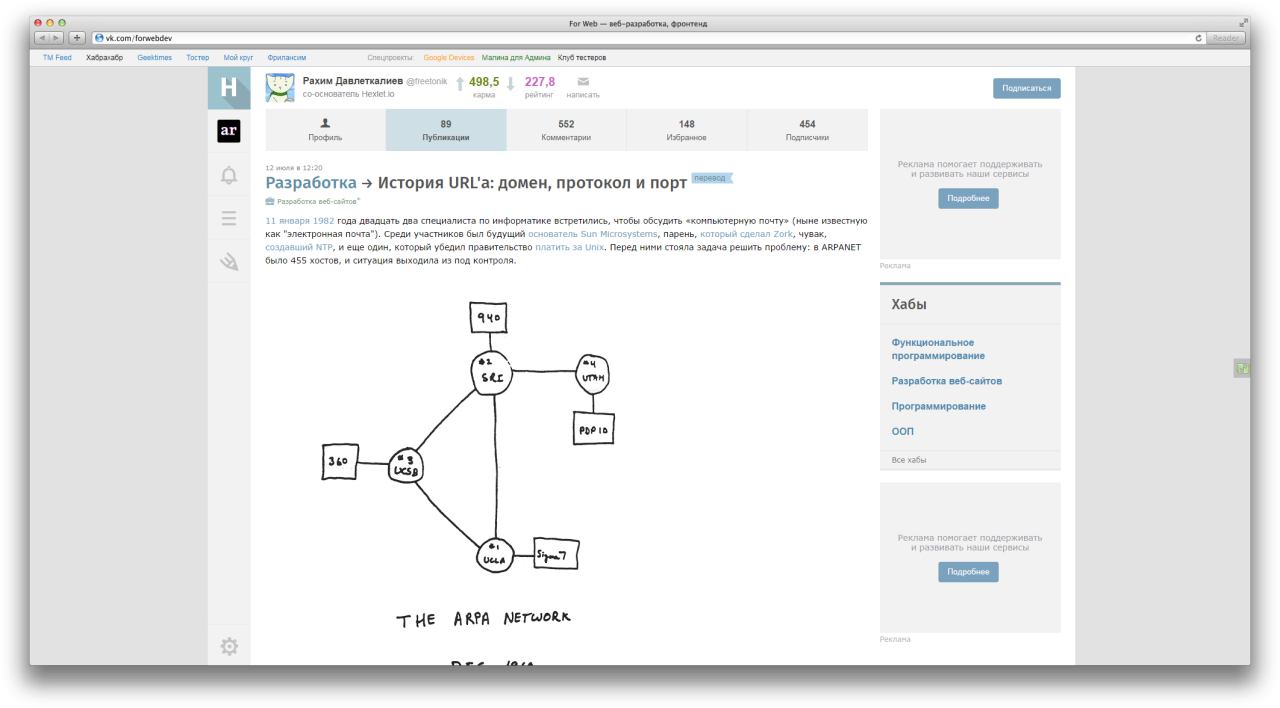
Task: Follow the "11 января 1982" link
Action: click(x=299, y=219)
